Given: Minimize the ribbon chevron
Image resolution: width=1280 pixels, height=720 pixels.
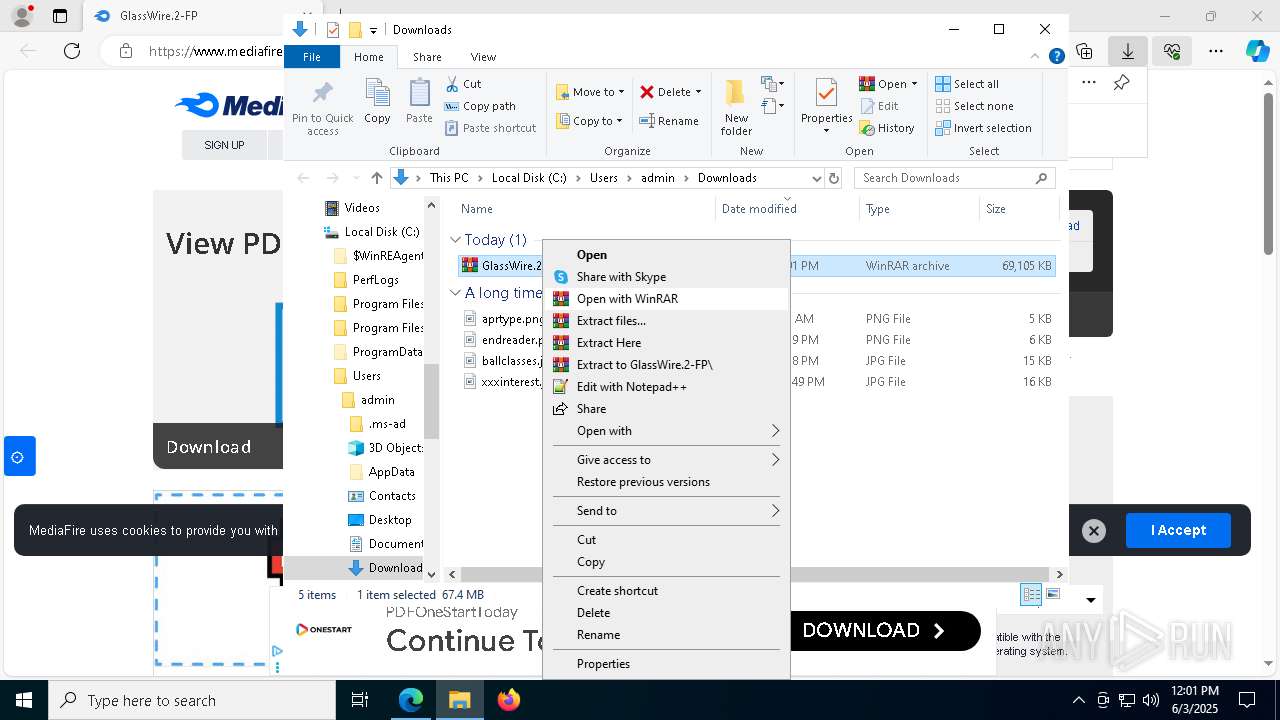Looking at the screenshot, I should (x=1036, y=57).
